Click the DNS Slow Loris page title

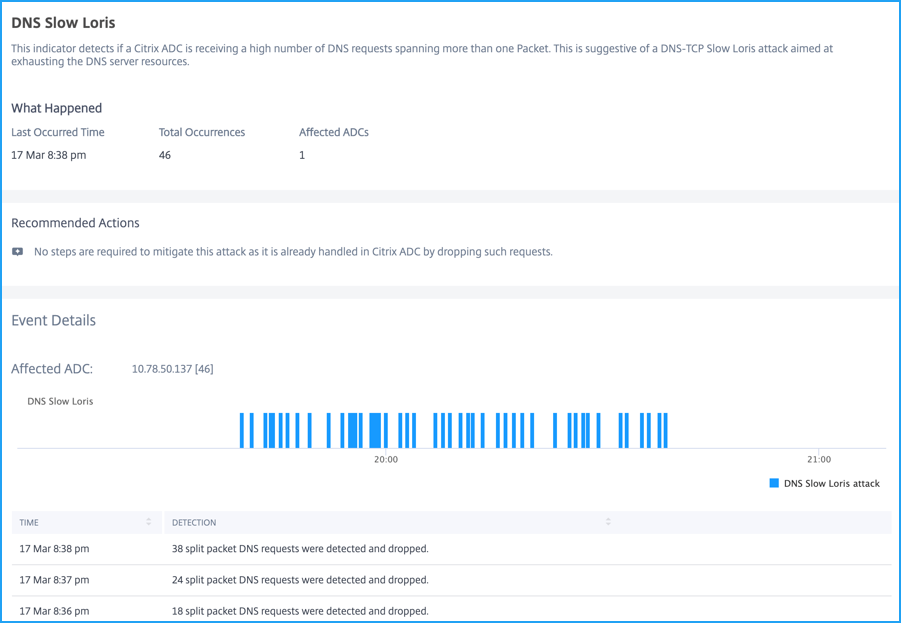coord(63,22)
